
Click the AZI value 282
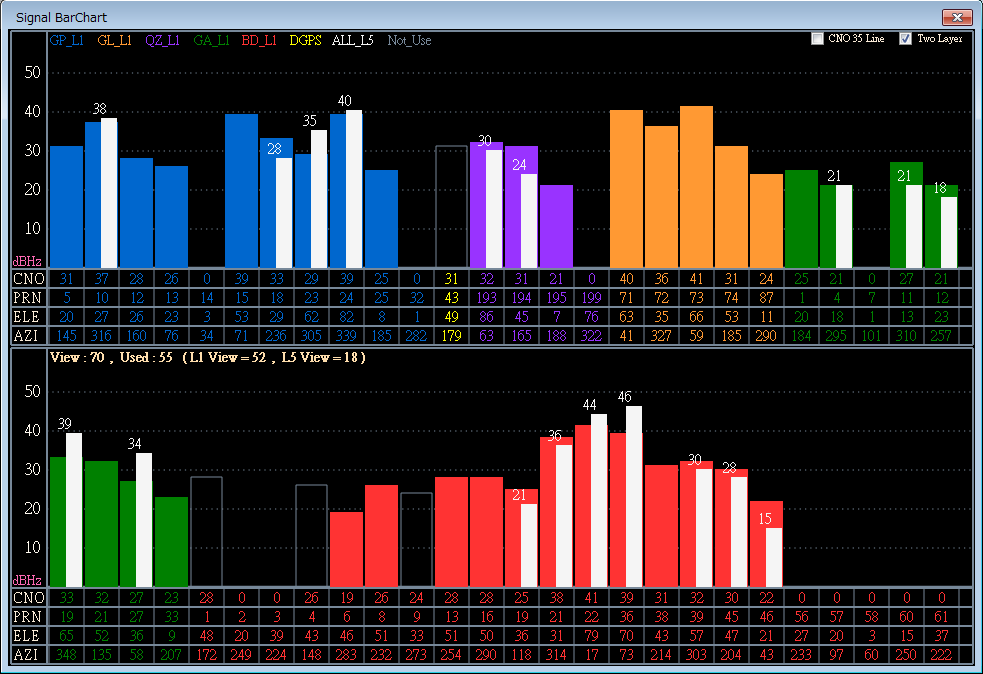(x=416, y=335)
